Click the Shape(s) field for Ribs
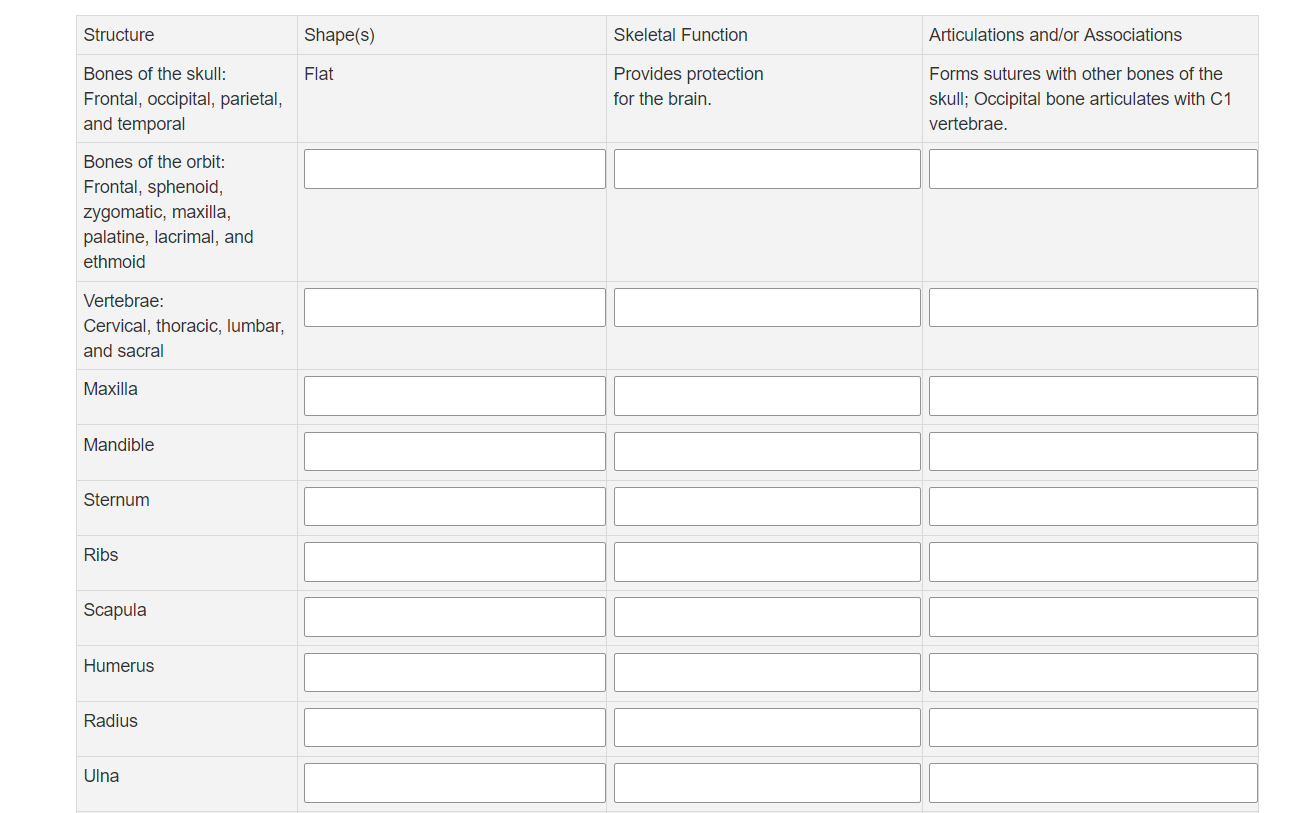The height and width of the screenshot is (813, 1304). pos(454,561)
